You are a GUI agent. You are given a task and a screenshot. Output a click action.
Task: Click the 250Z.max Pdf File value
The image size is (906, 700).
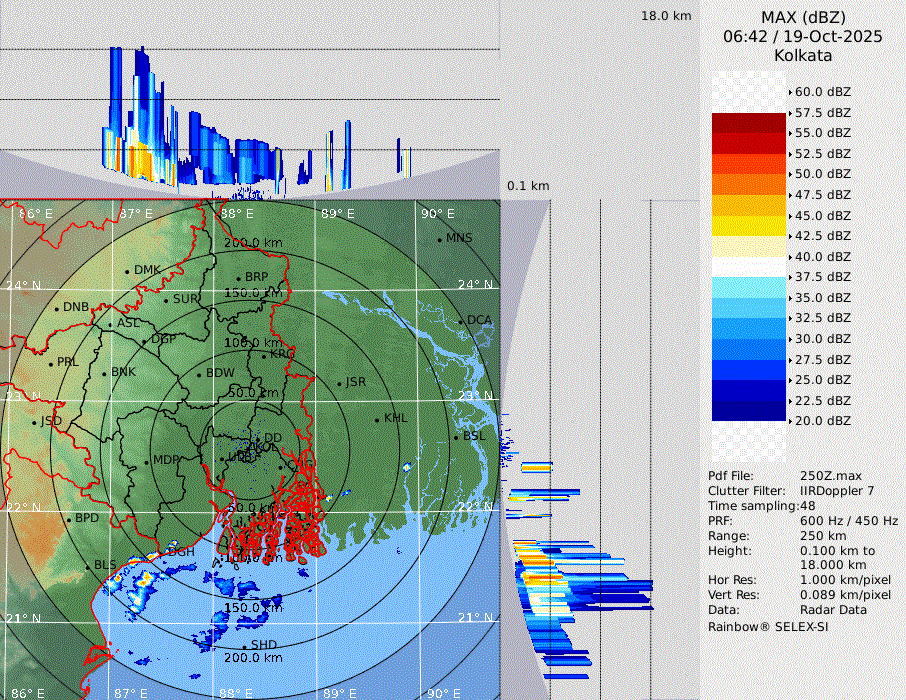(828, 476)
